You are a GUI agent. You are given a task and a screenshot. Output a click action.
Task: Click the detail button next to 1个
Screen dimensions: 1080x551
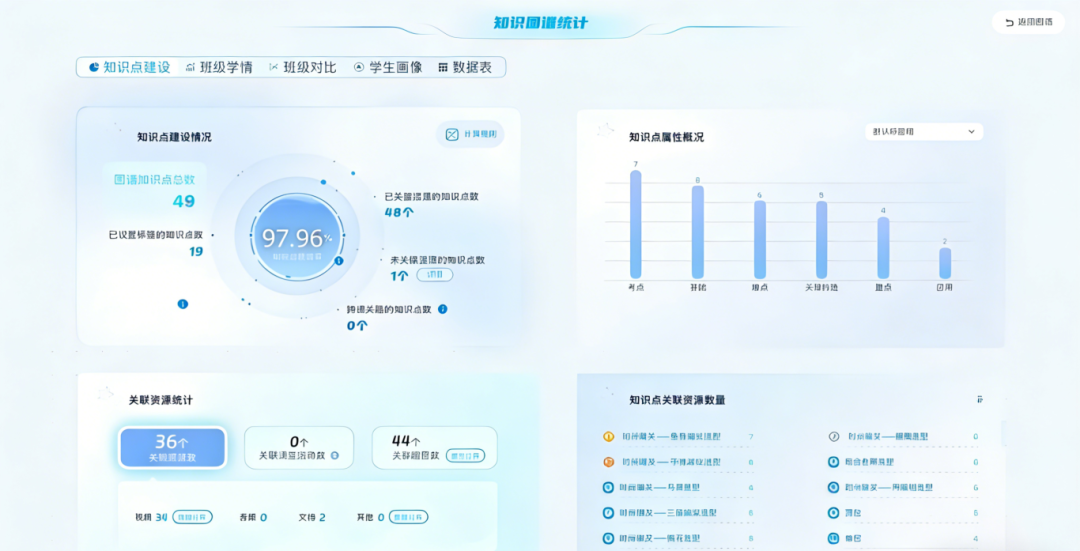pos(434,275)
